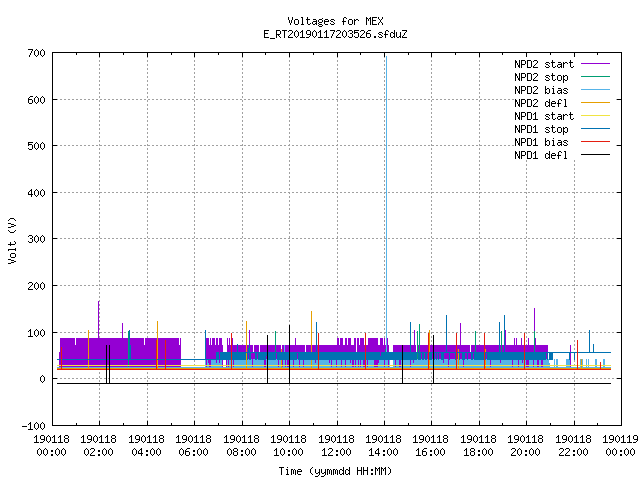Image resolution: width=640 pixels, height=480 pixels.
Task: Click the yellow NPD1 start legend line
Action: coord(596,116)
